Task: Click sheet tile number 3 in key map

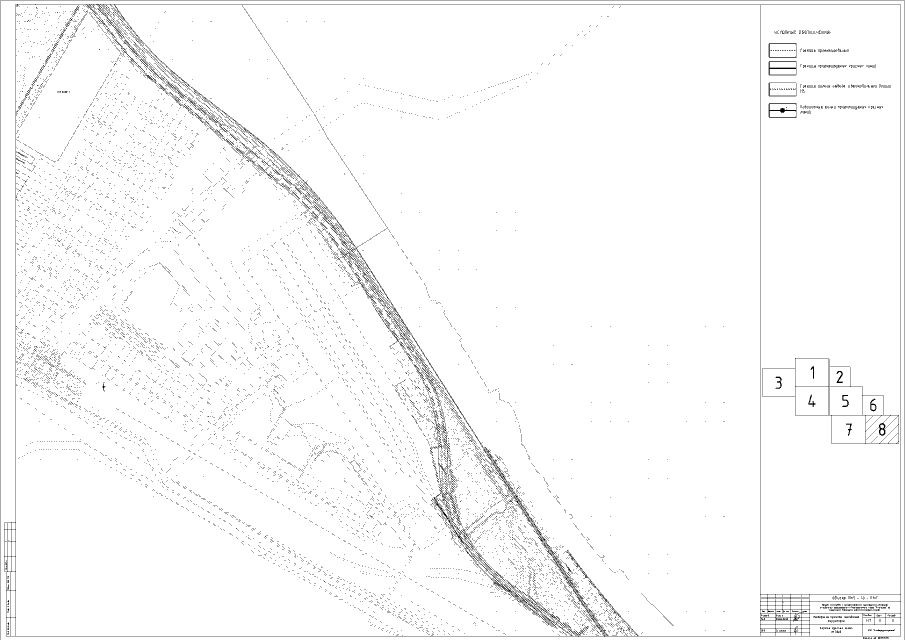Action: 778,383
